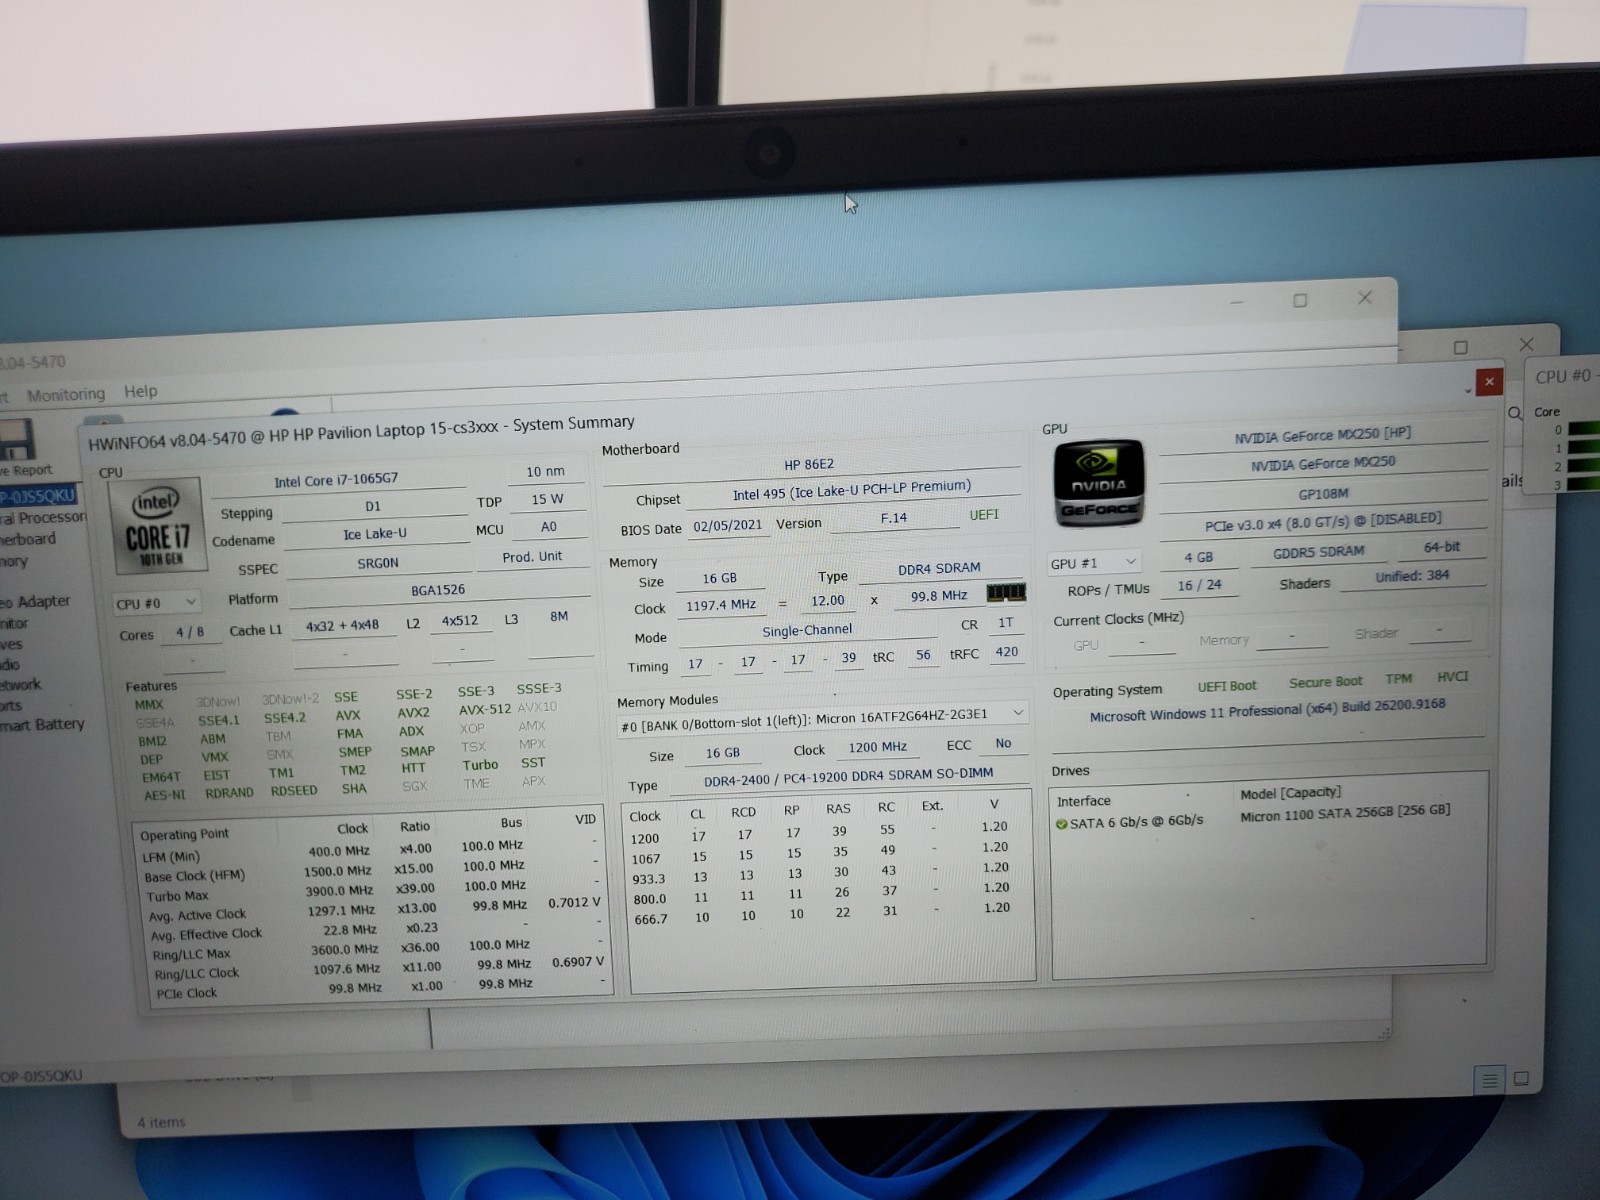Click the Intel 495 chipset value
The height and width of the screenshot is (1200, 1600).
[x=851, y=491]
